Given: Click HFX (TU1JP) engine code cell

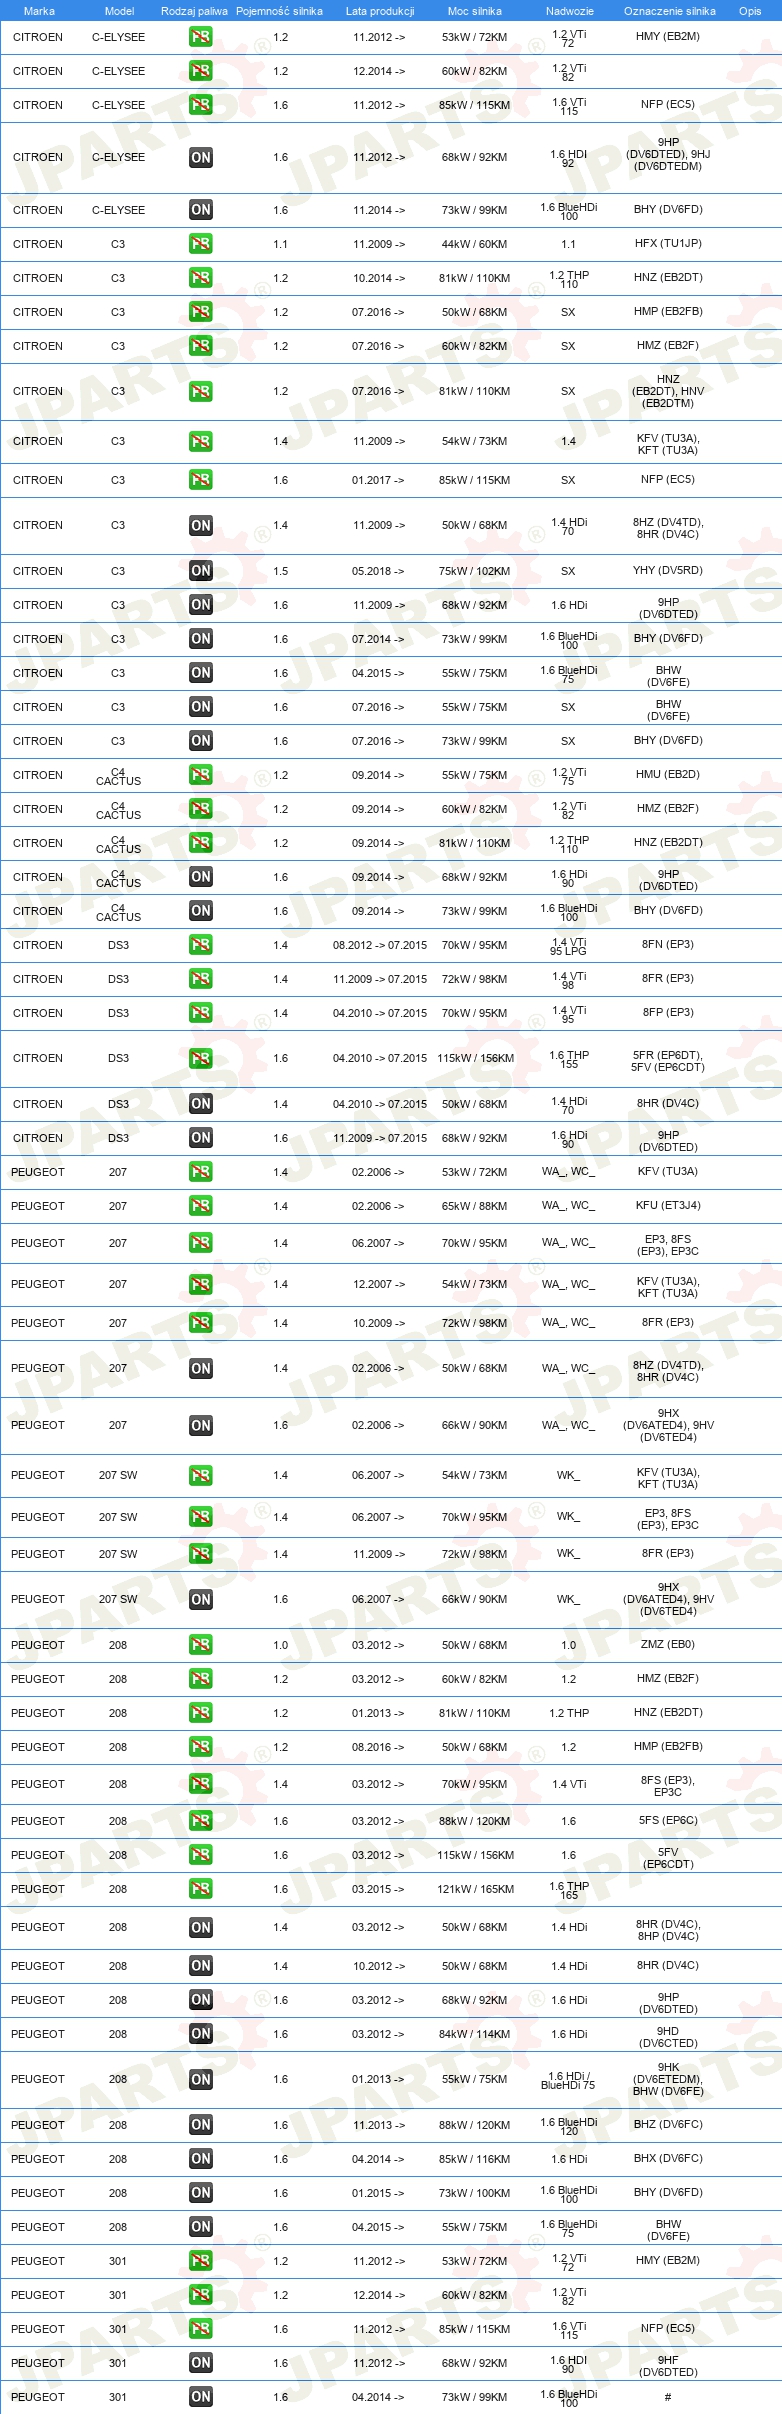Looking at the screenshot, I should pyautogui.click(x=668, y=244).
